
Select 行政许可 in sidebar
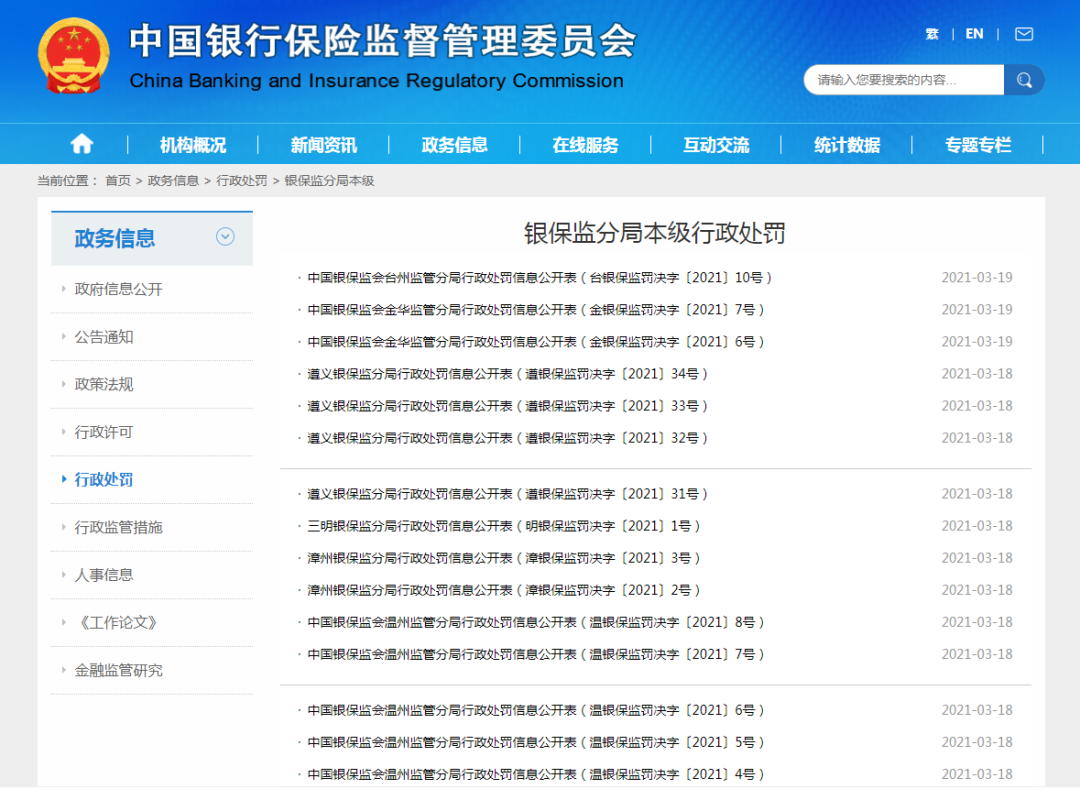pyautogui.click(x=104, y=432)
